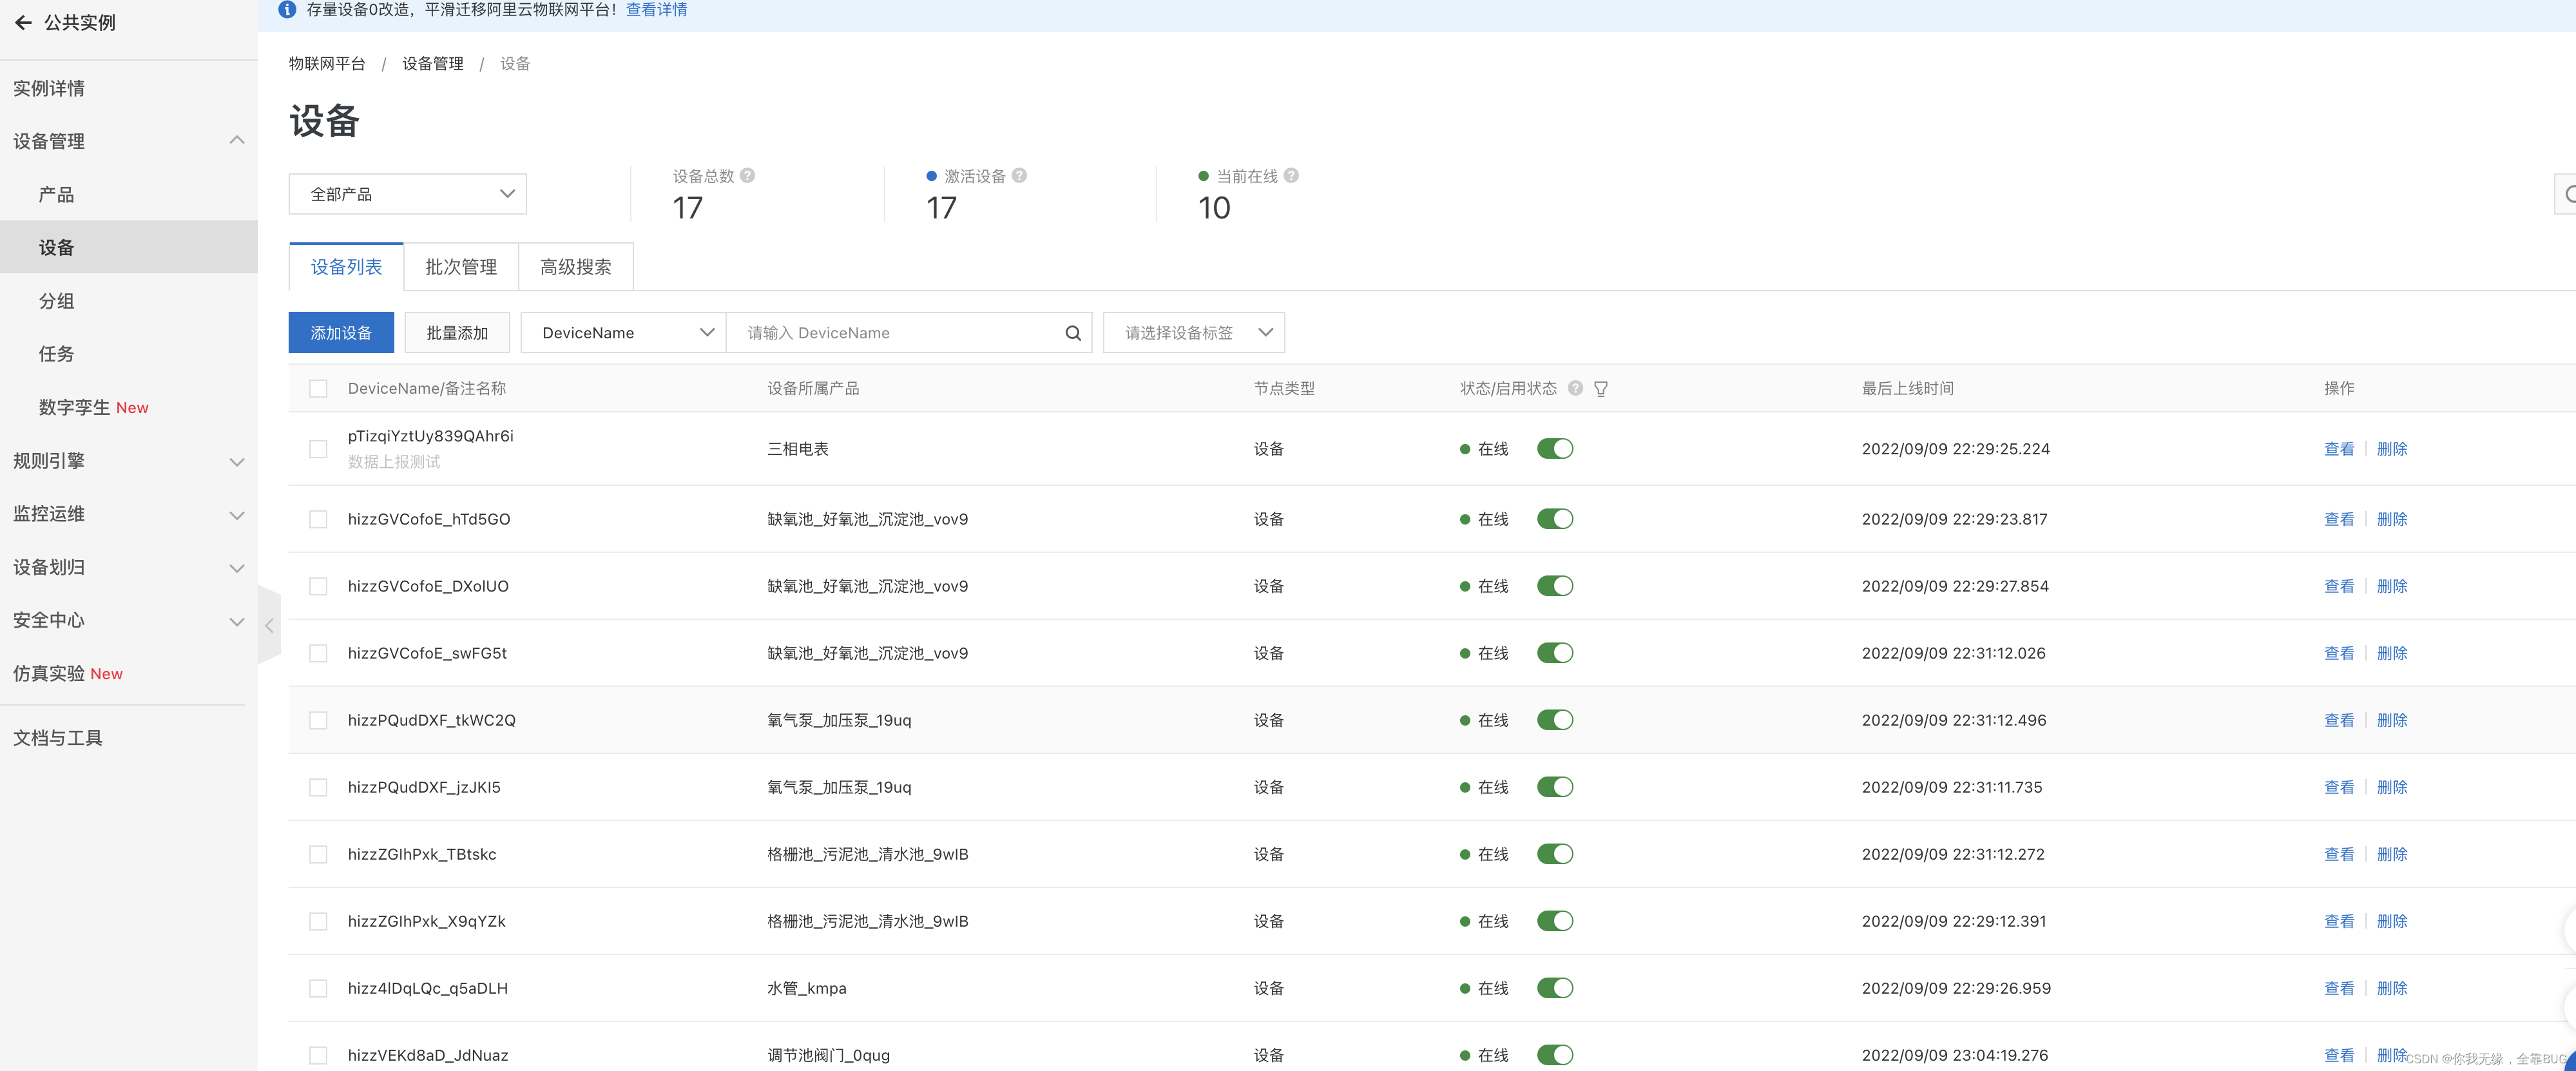Check the box for pTizqiYztUy839QAhr6i
This screenshot has height=1071, width=2576.
click(x=318, y=449)
